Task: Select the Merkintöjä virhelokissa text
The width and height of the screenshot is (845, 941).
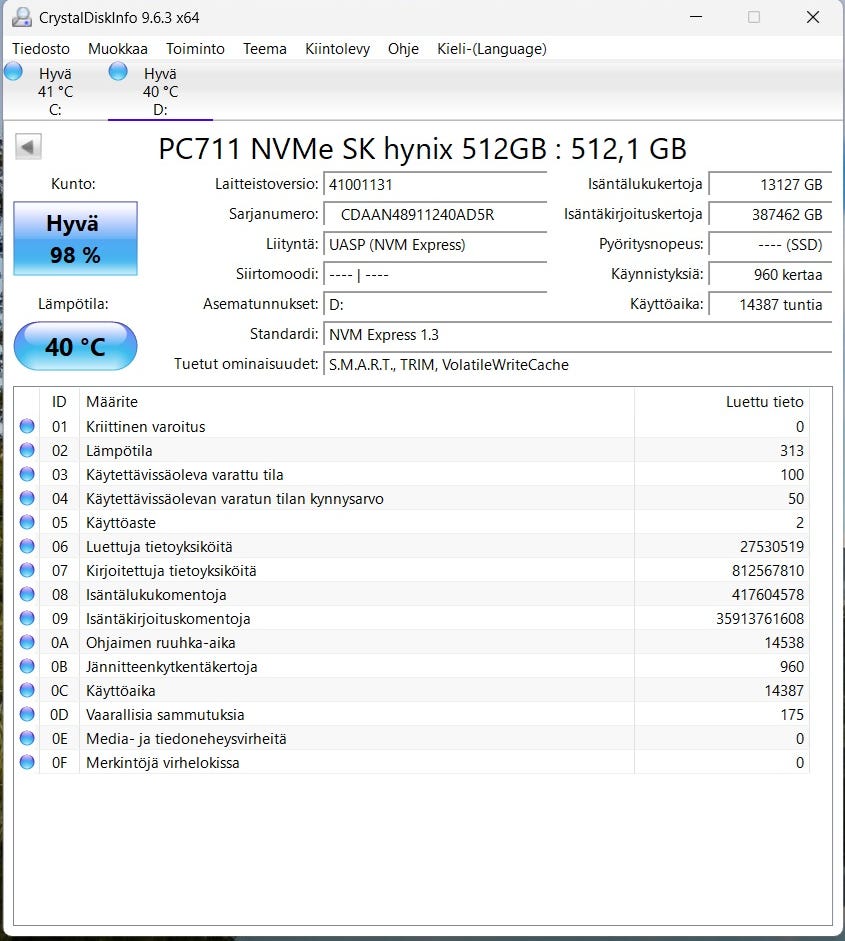Action: (163, 763)
